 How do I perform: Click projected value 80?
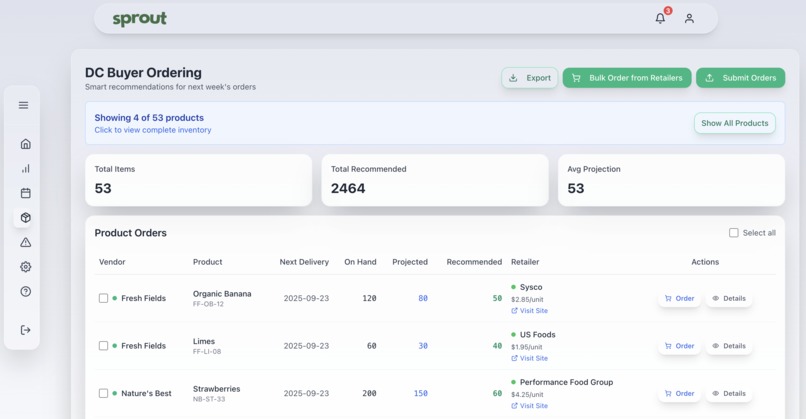[x=423, y=298]
